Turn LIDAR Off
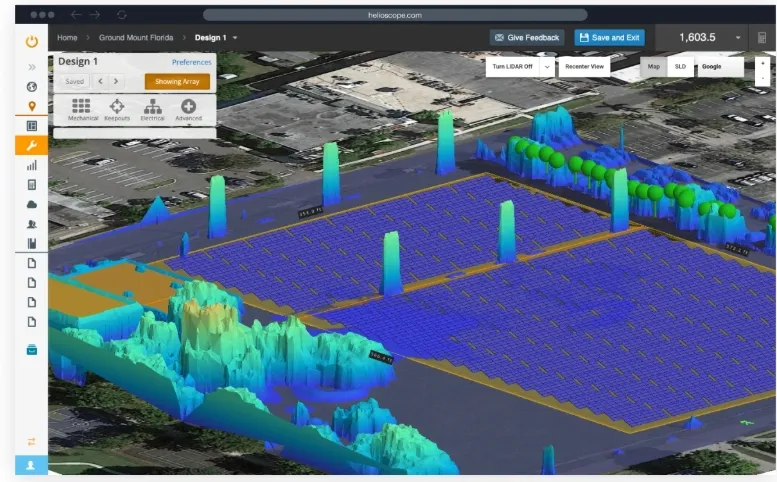 [512, 66]
